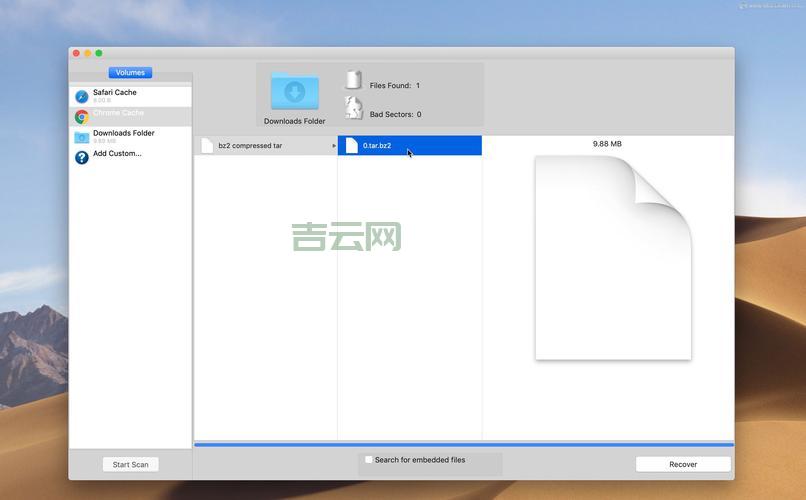Click the blue scan progress bar
The height and width of the screenshot is (500, 806).
pyautogui.click(x=463, y=444)
